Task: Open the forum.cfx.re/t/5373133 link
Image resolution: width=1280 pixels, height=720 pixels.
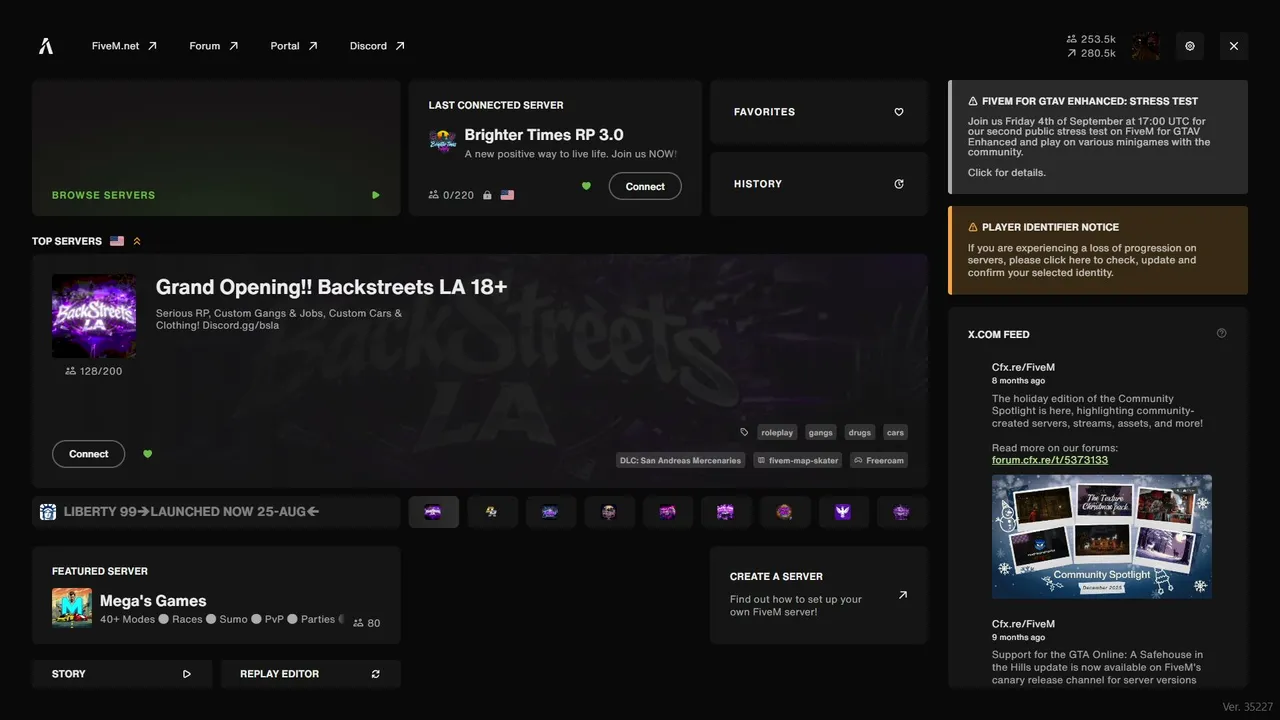Action: pyautogui.click(x=1050, y=460)
